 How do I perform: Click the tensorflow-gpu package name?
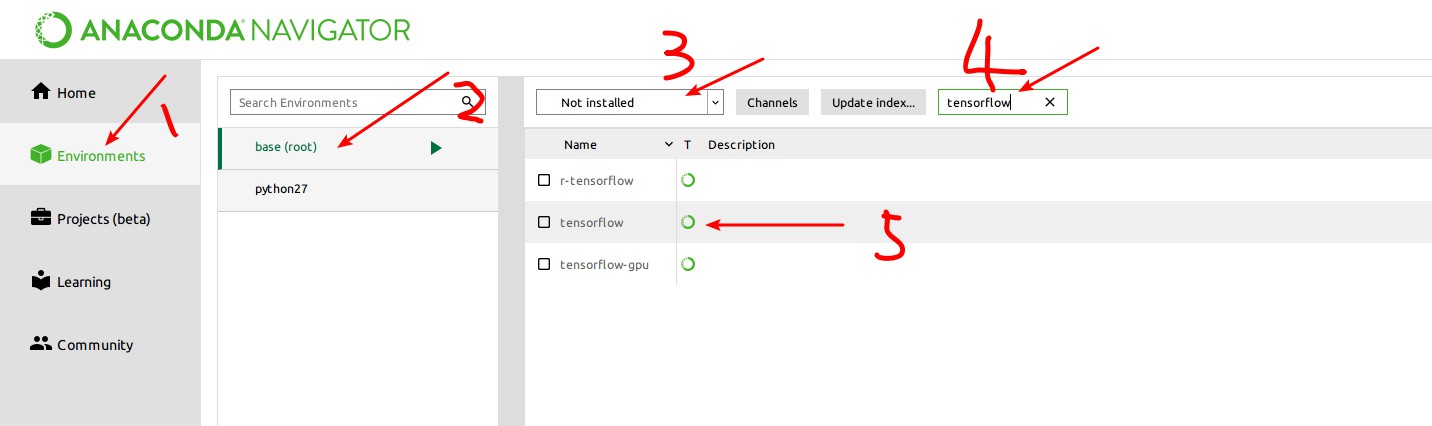click(604, 264)
